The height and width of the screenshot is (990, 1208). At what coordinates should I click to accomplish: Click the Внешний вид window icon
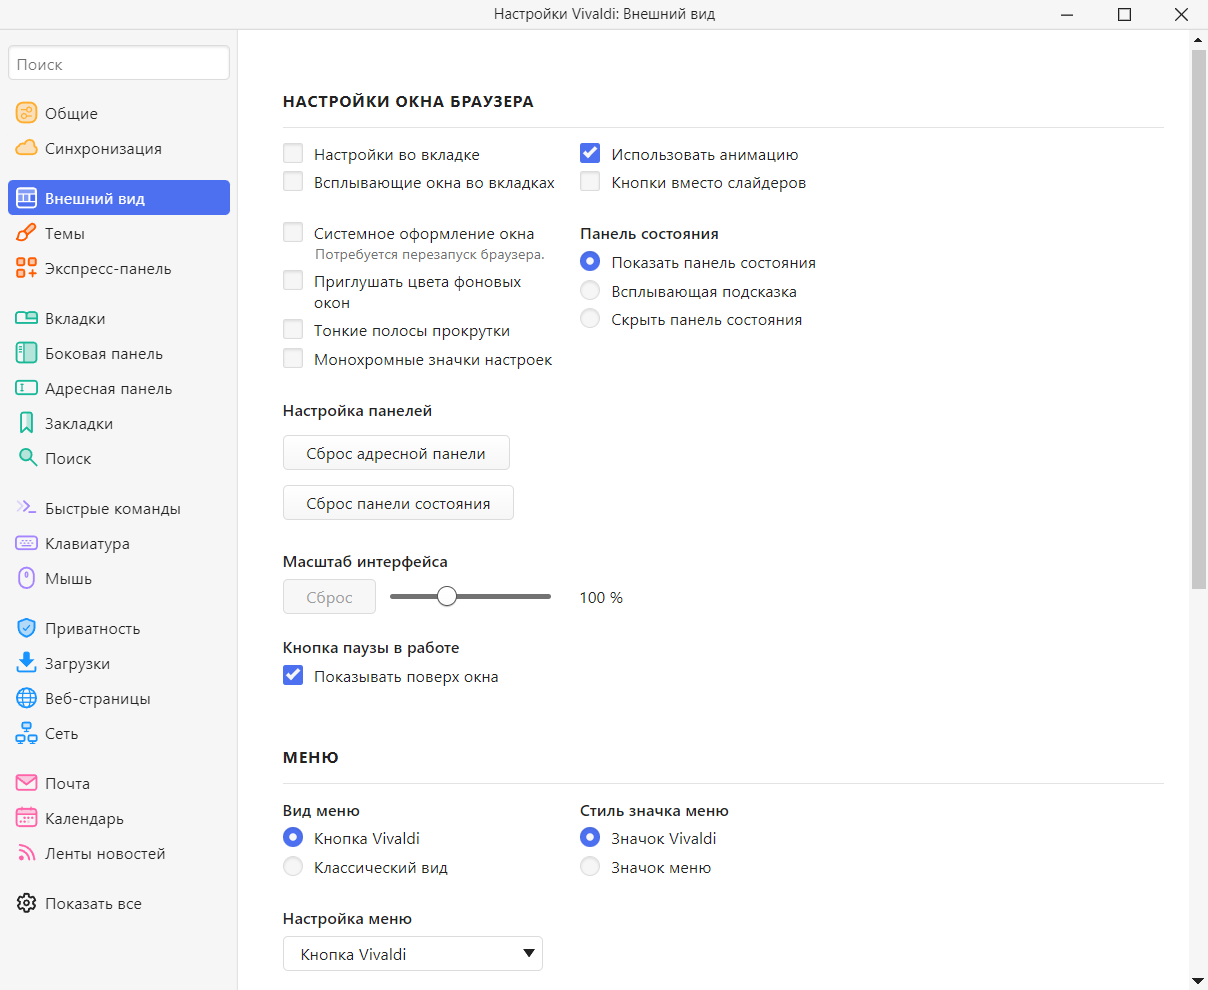click(x=27, y=198)
